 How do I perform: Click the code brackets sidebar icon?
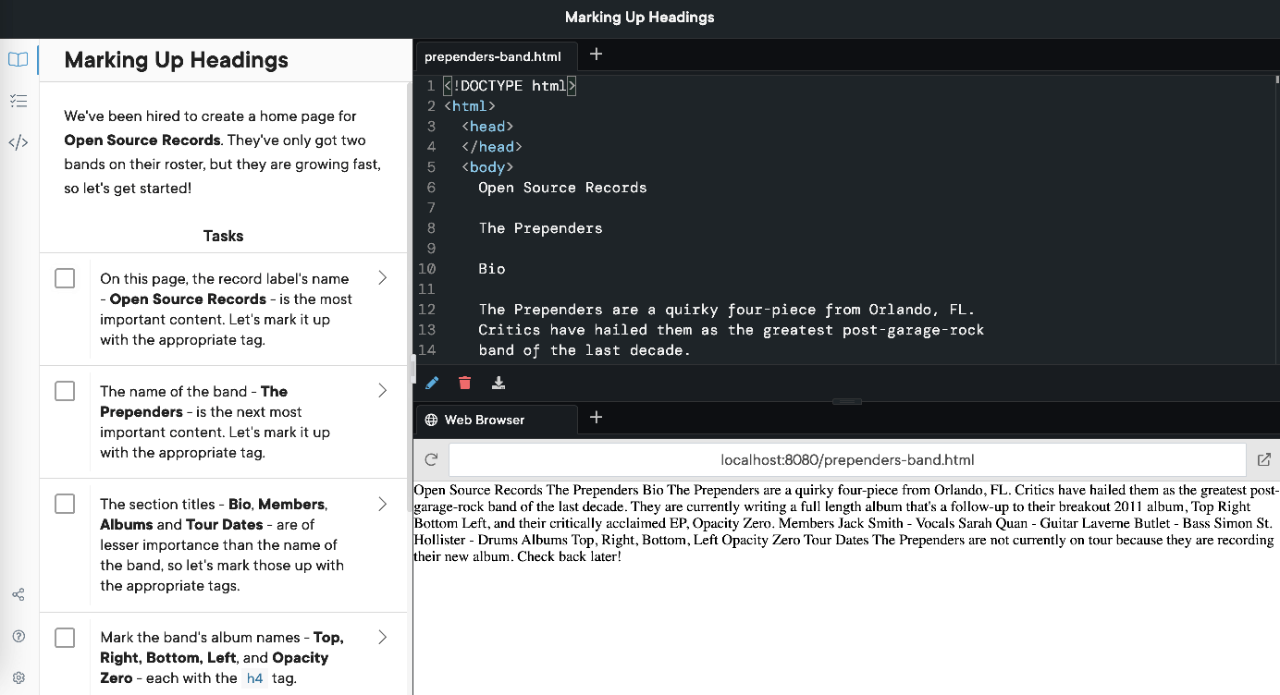[18, 142]
